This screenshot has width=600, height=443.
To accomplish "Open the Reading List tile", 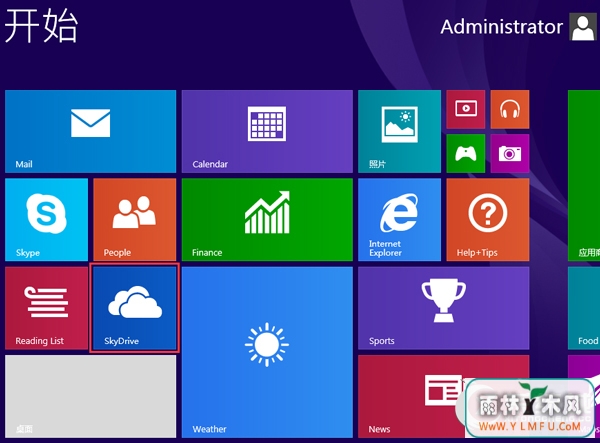I will click(x=46, y=308).
